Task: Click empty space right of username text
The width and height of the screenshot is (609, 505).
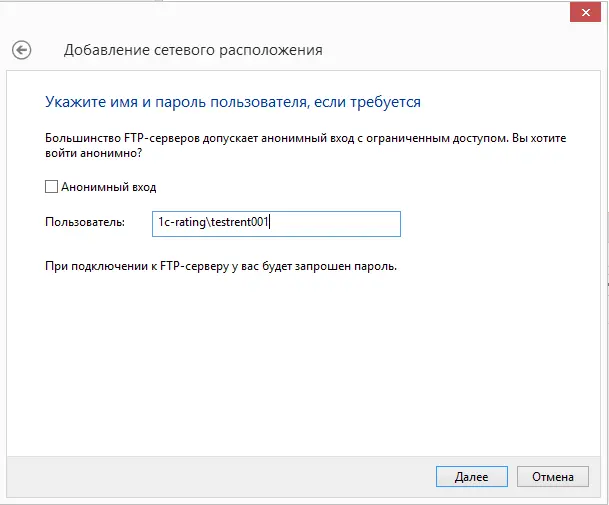Action: pyautogui.click(x=334, y=224)
